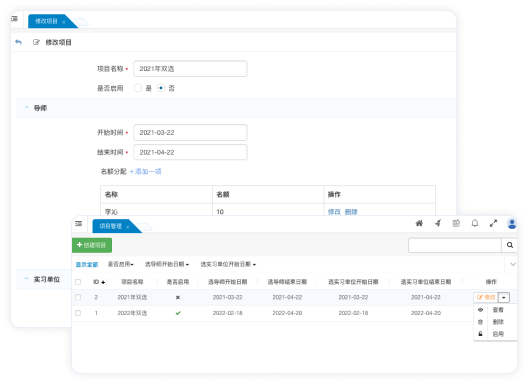Check the select-all checkbox in table header
The width and height of the screenshot is (528, 384).
pyautogui.click(x=78, y=282)
